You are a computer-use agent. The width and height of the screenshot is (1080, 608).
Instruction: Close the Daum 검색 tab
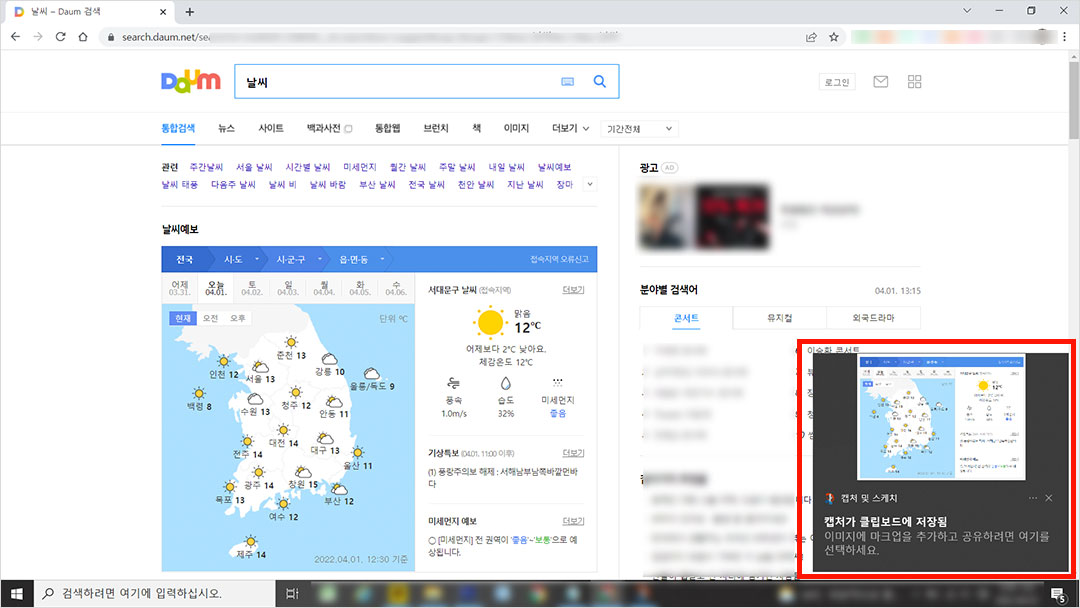[163, 12]
